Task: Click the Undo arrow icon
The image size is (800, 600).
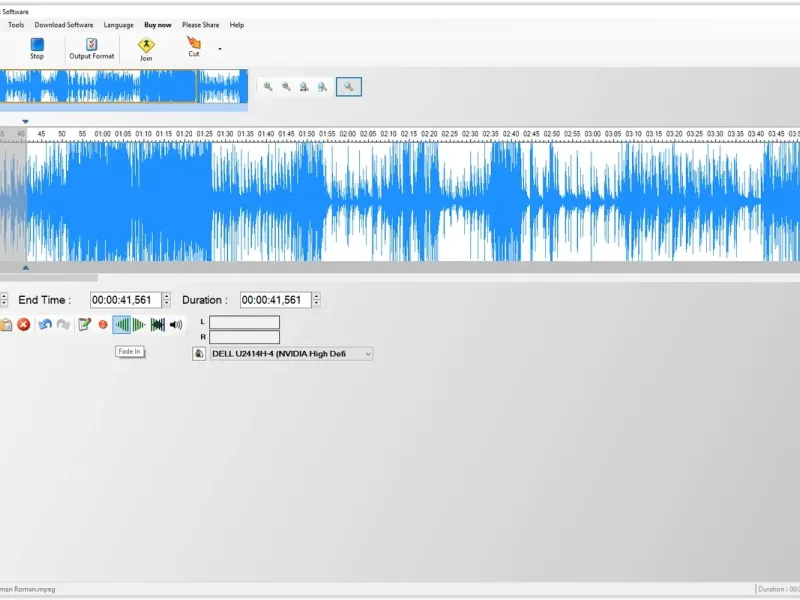Action: pyautogui.click(x=45, y=324)
